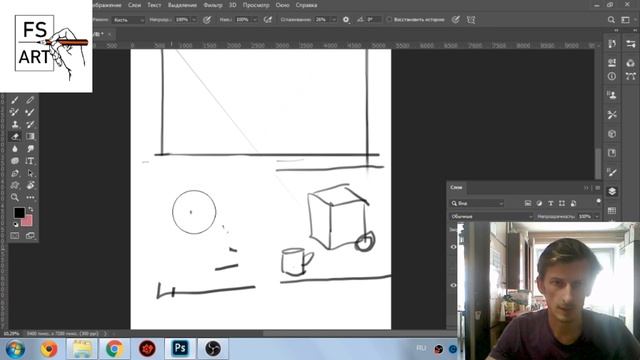Open the Фильтр menu

pyautogui.click(x=213, y=5)
